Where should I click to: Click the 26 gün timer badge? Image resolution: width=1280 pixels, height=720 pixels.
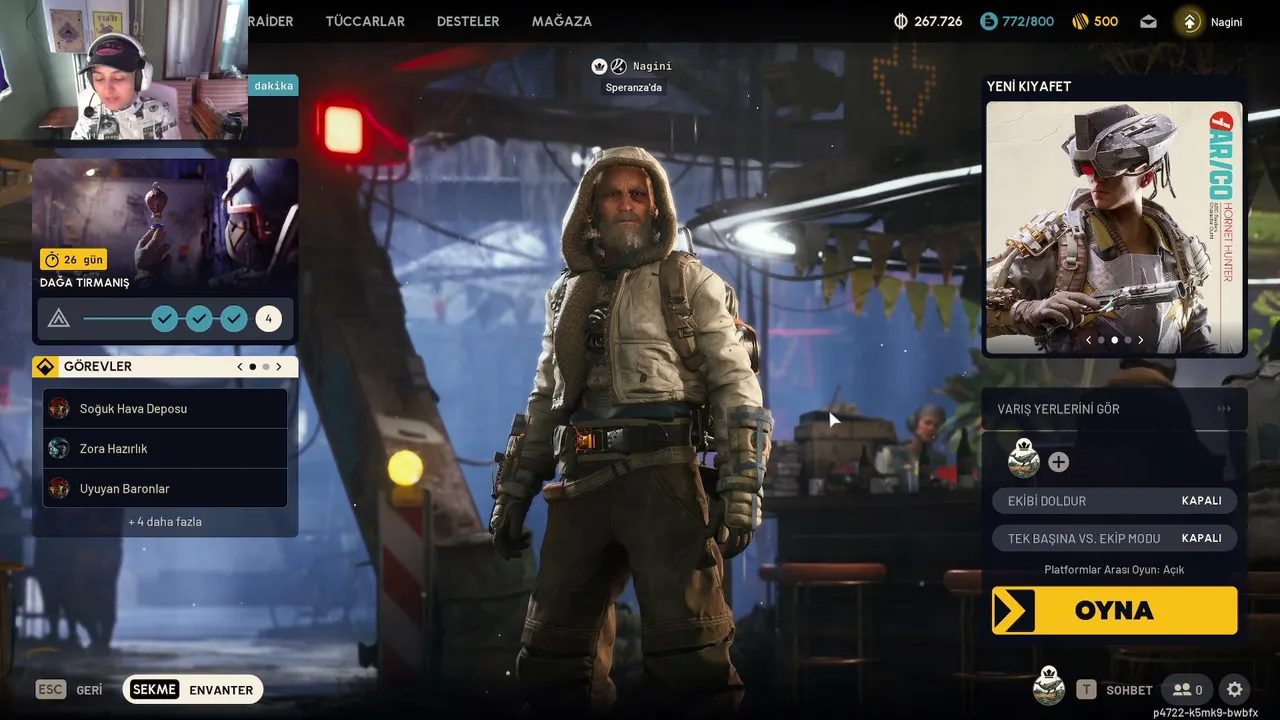73,260
